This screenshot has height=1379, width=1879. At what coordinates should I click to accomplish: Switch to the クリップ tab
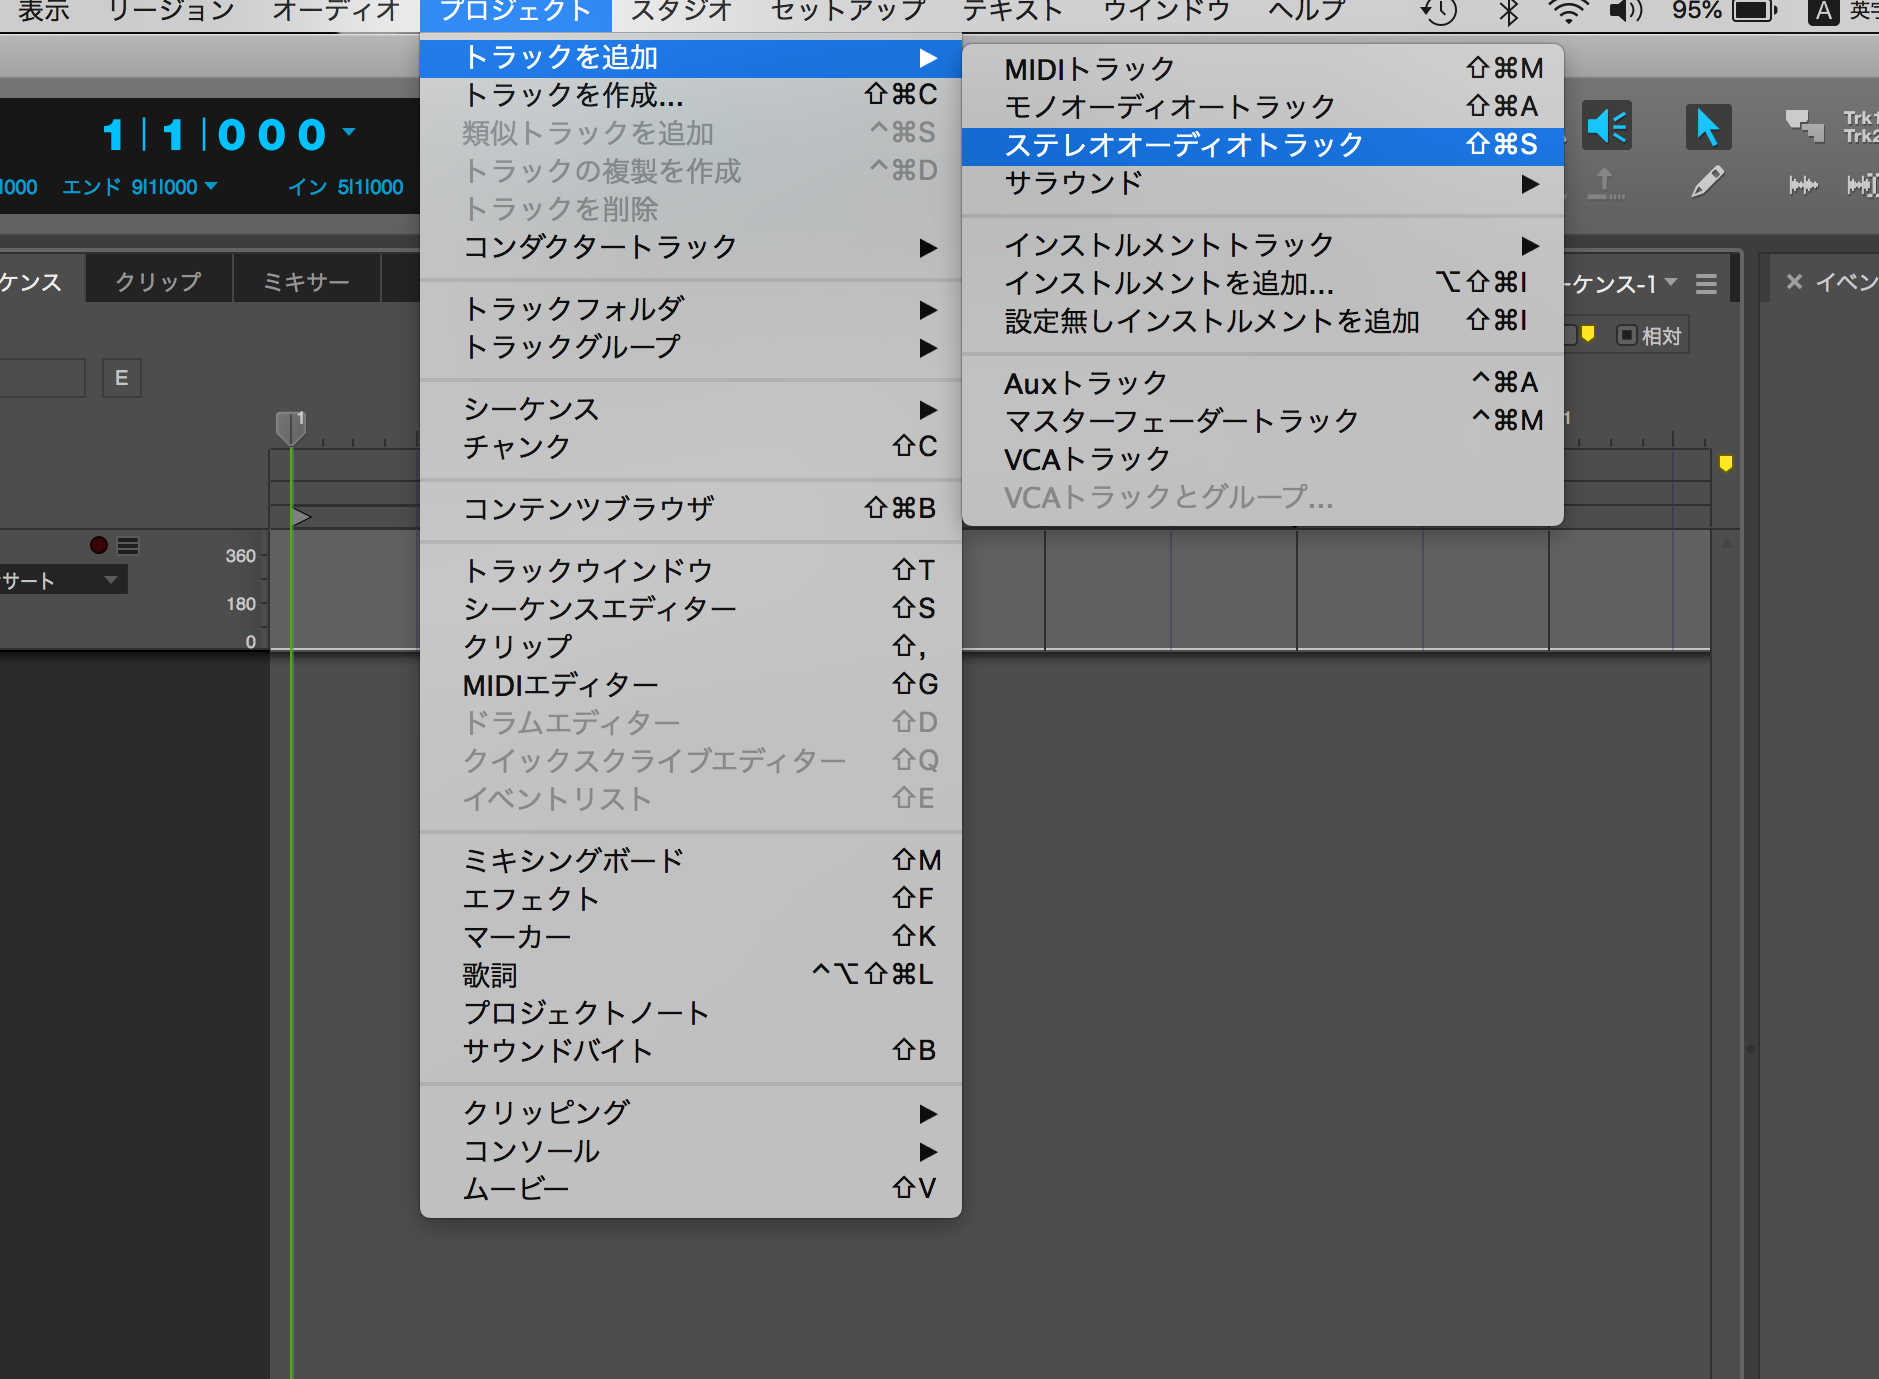158,282
